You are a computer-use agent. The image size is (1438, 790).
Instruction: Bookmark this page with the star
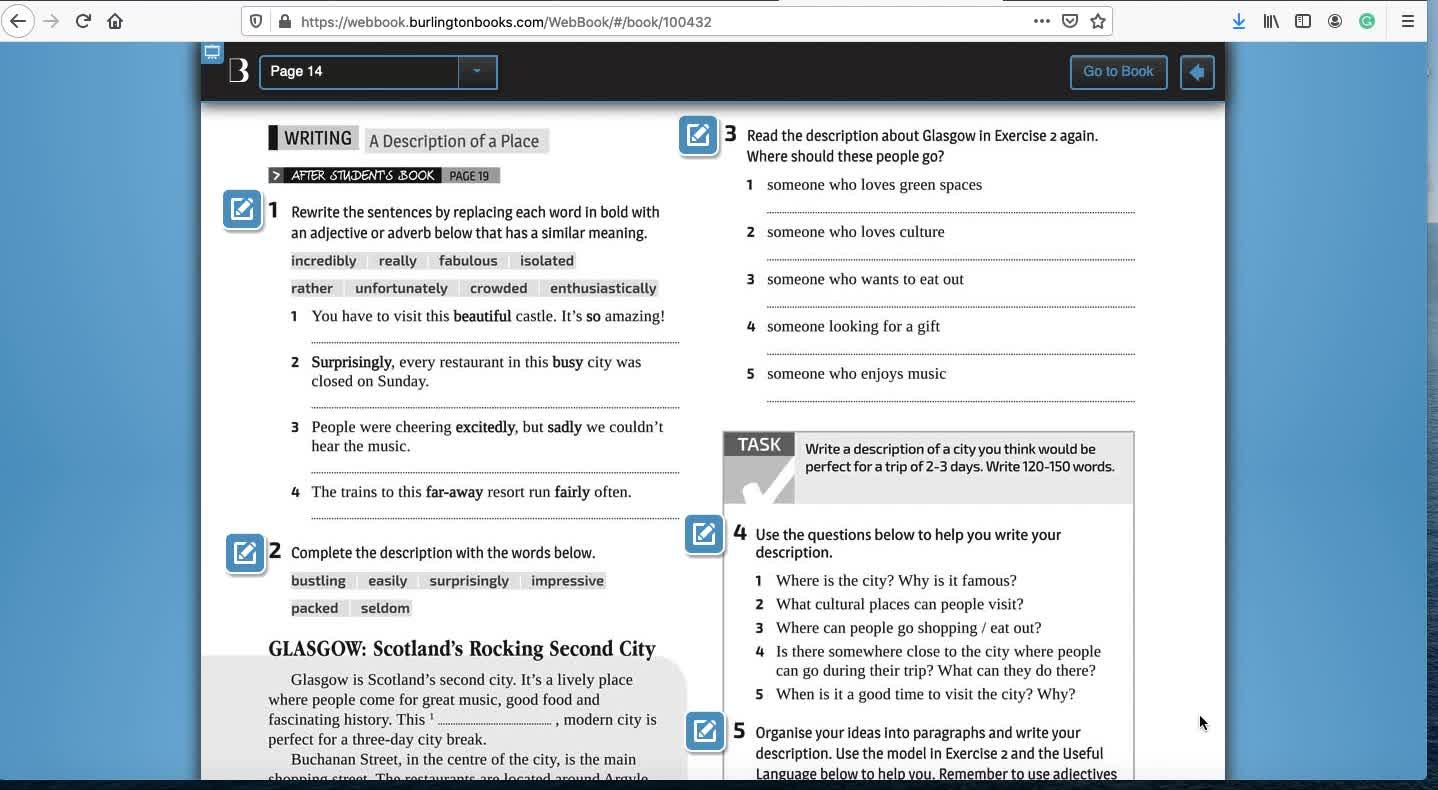[x=1098, y=21]
